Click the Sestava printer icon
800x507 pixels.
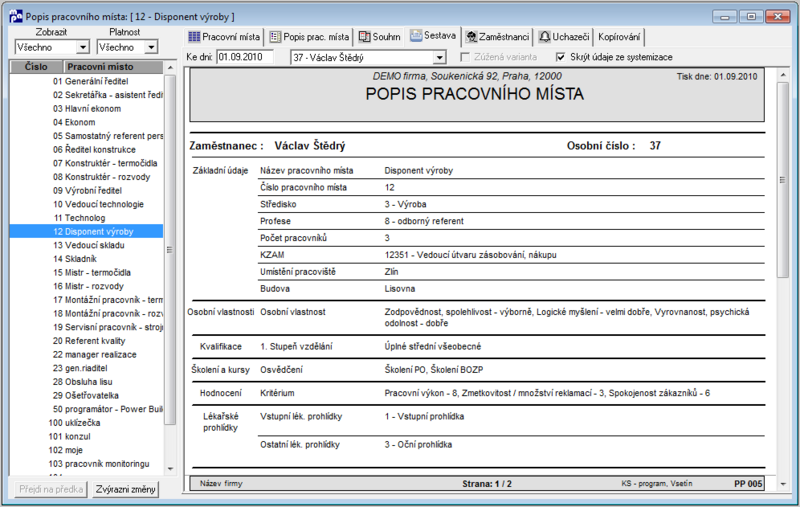coord(416,35)
